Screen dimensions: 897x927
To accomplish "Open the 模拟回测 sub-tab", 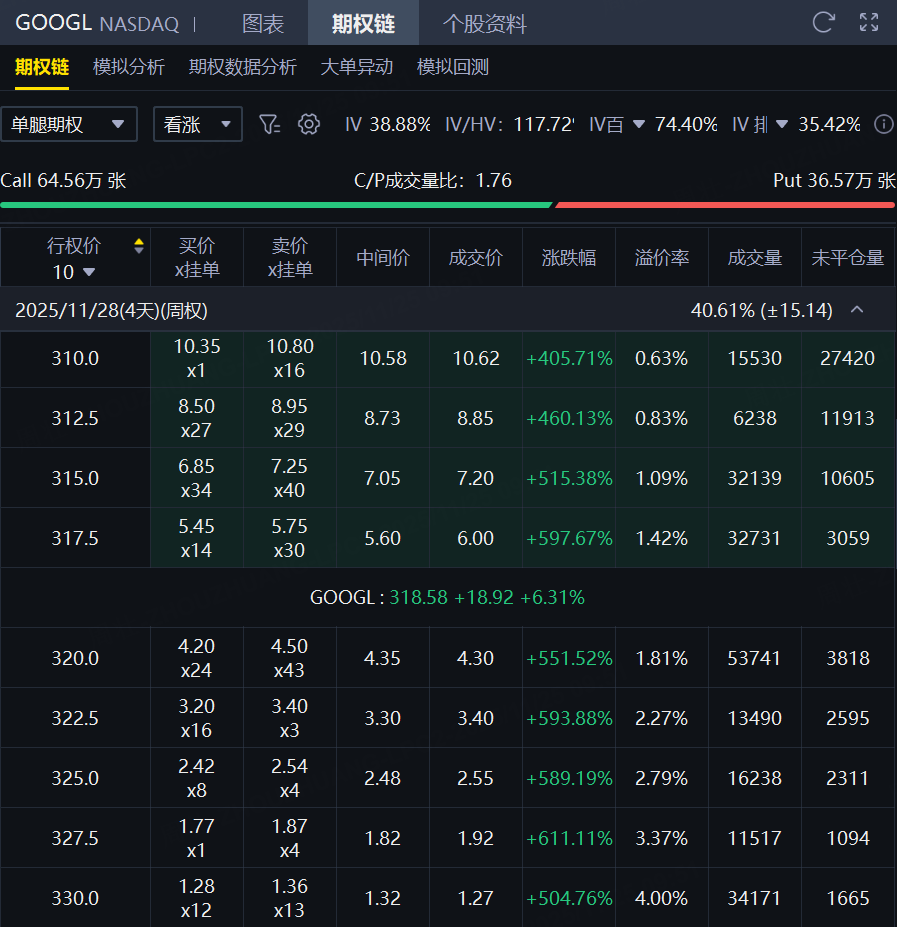I will 452,67.
